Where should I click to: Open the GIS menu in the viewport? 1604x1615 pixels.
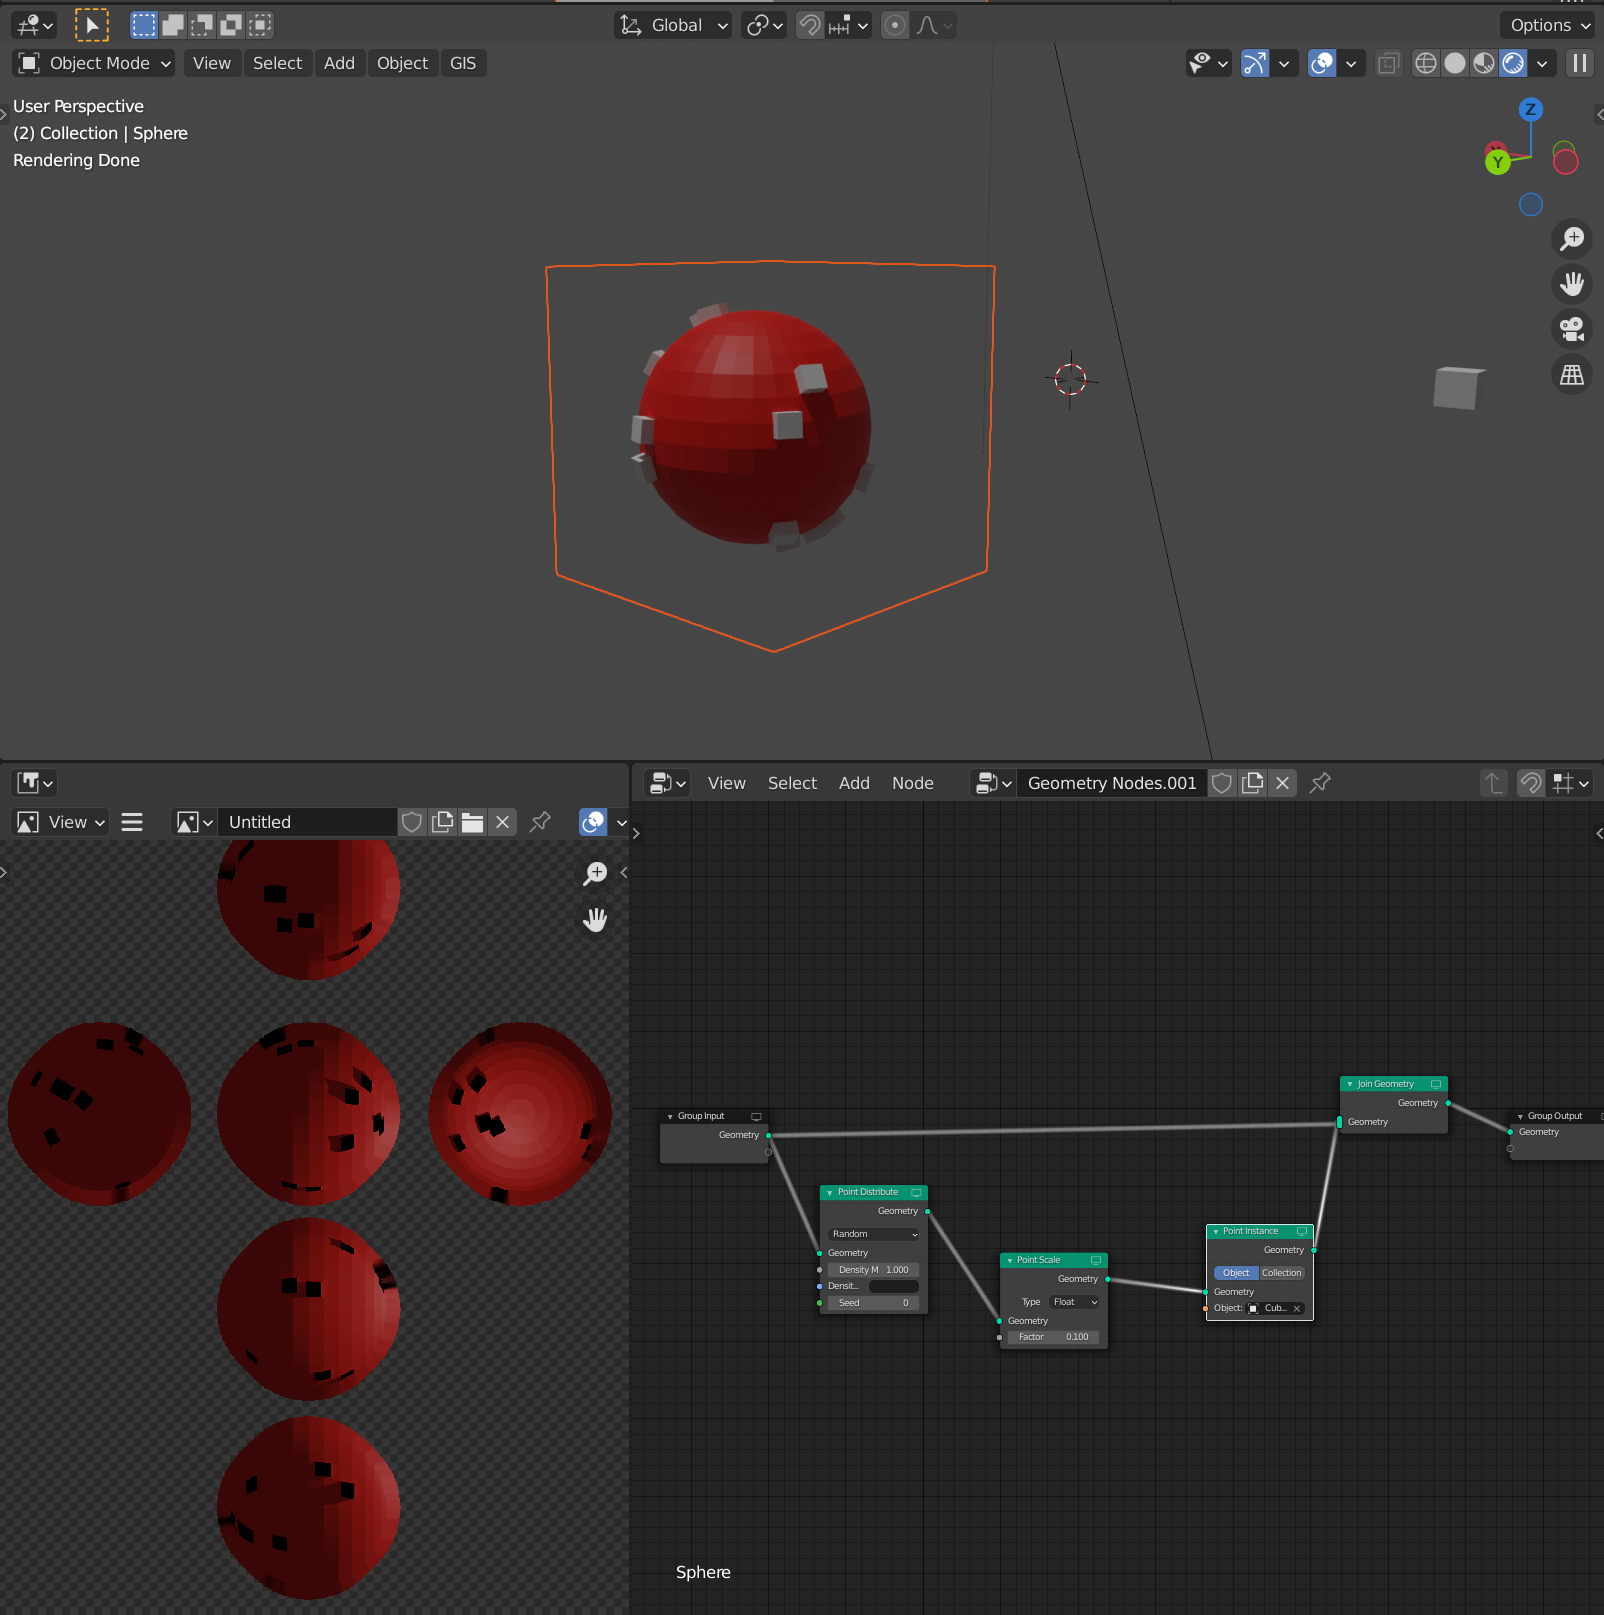point(463,64)
